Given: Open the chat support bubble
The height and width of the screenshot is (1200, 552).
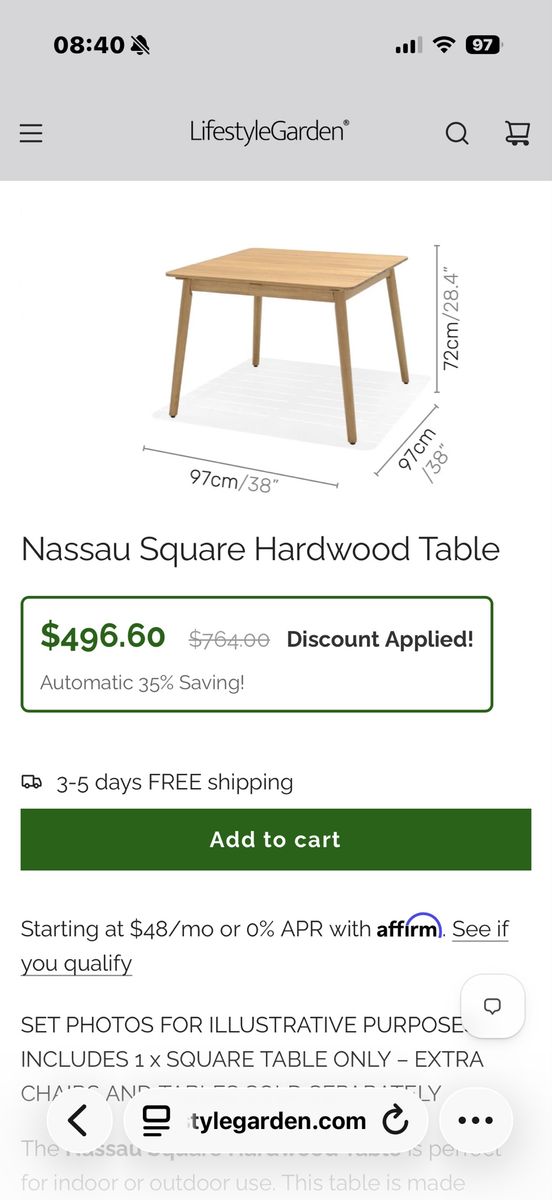Looking at the screenshot, I should [x=492, y=1006].
